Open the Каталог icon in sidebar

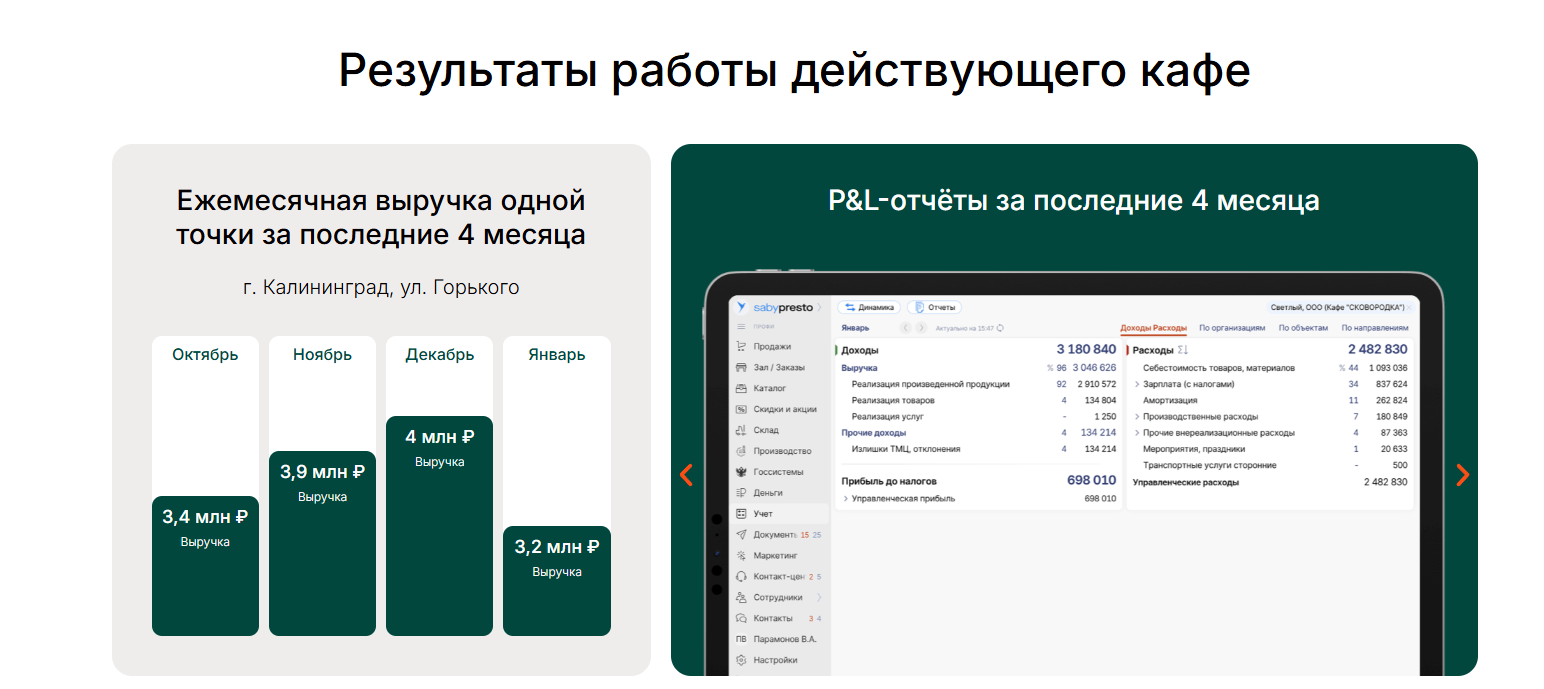[741, 388]
